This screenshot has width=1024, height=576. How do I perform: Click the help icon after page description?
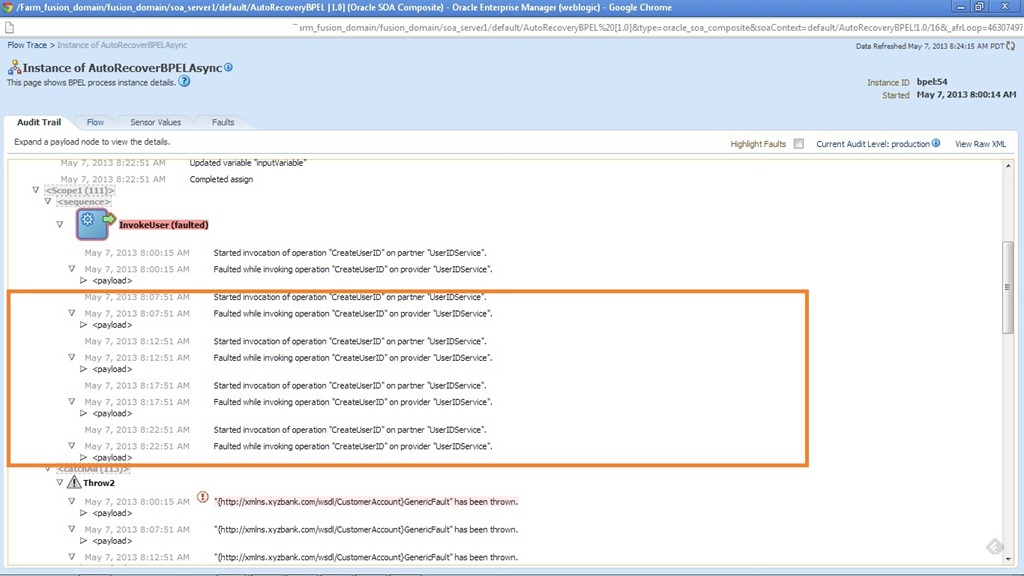[x=184, y=82]
